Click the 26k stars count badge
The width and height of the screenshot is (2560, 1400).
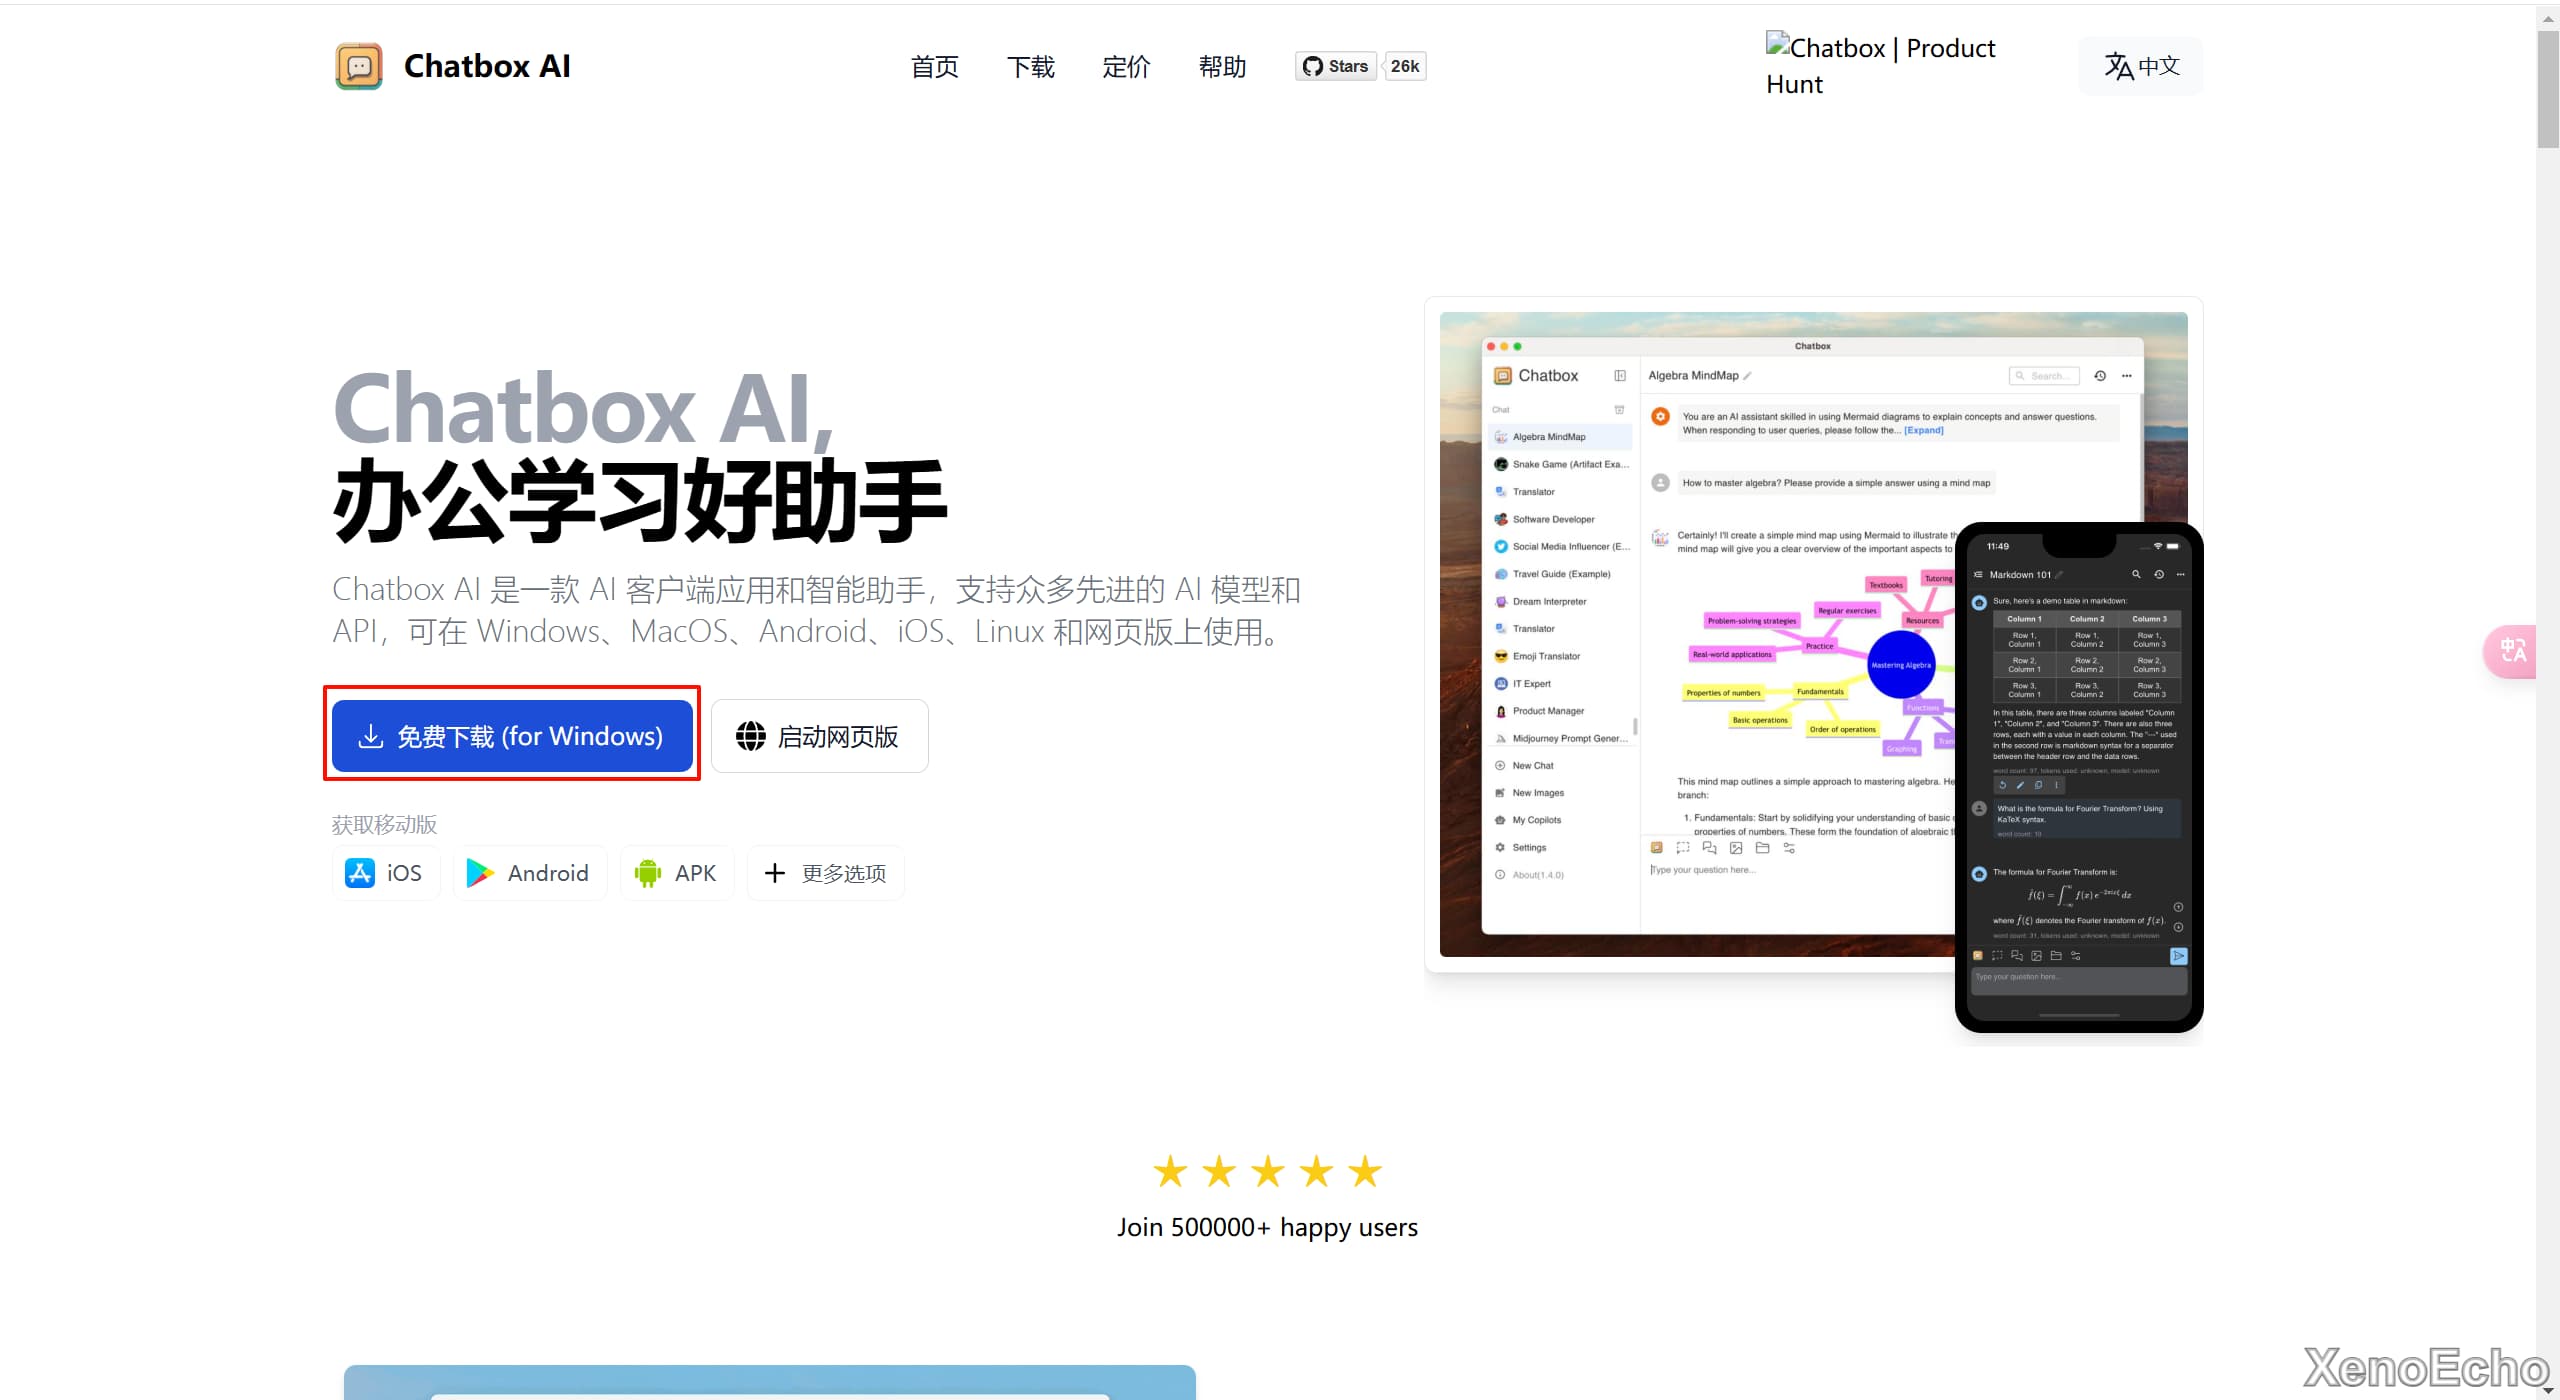click(1404, 66)
